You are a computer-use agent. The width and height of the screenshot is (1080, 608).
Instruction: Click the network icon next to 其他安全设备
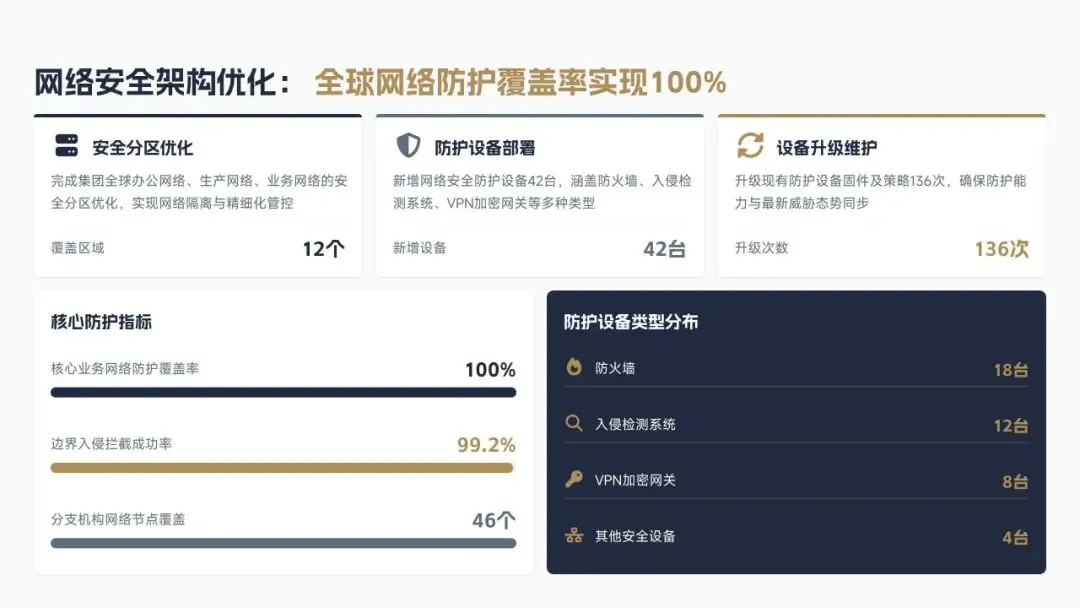click(x=574, y=535)
